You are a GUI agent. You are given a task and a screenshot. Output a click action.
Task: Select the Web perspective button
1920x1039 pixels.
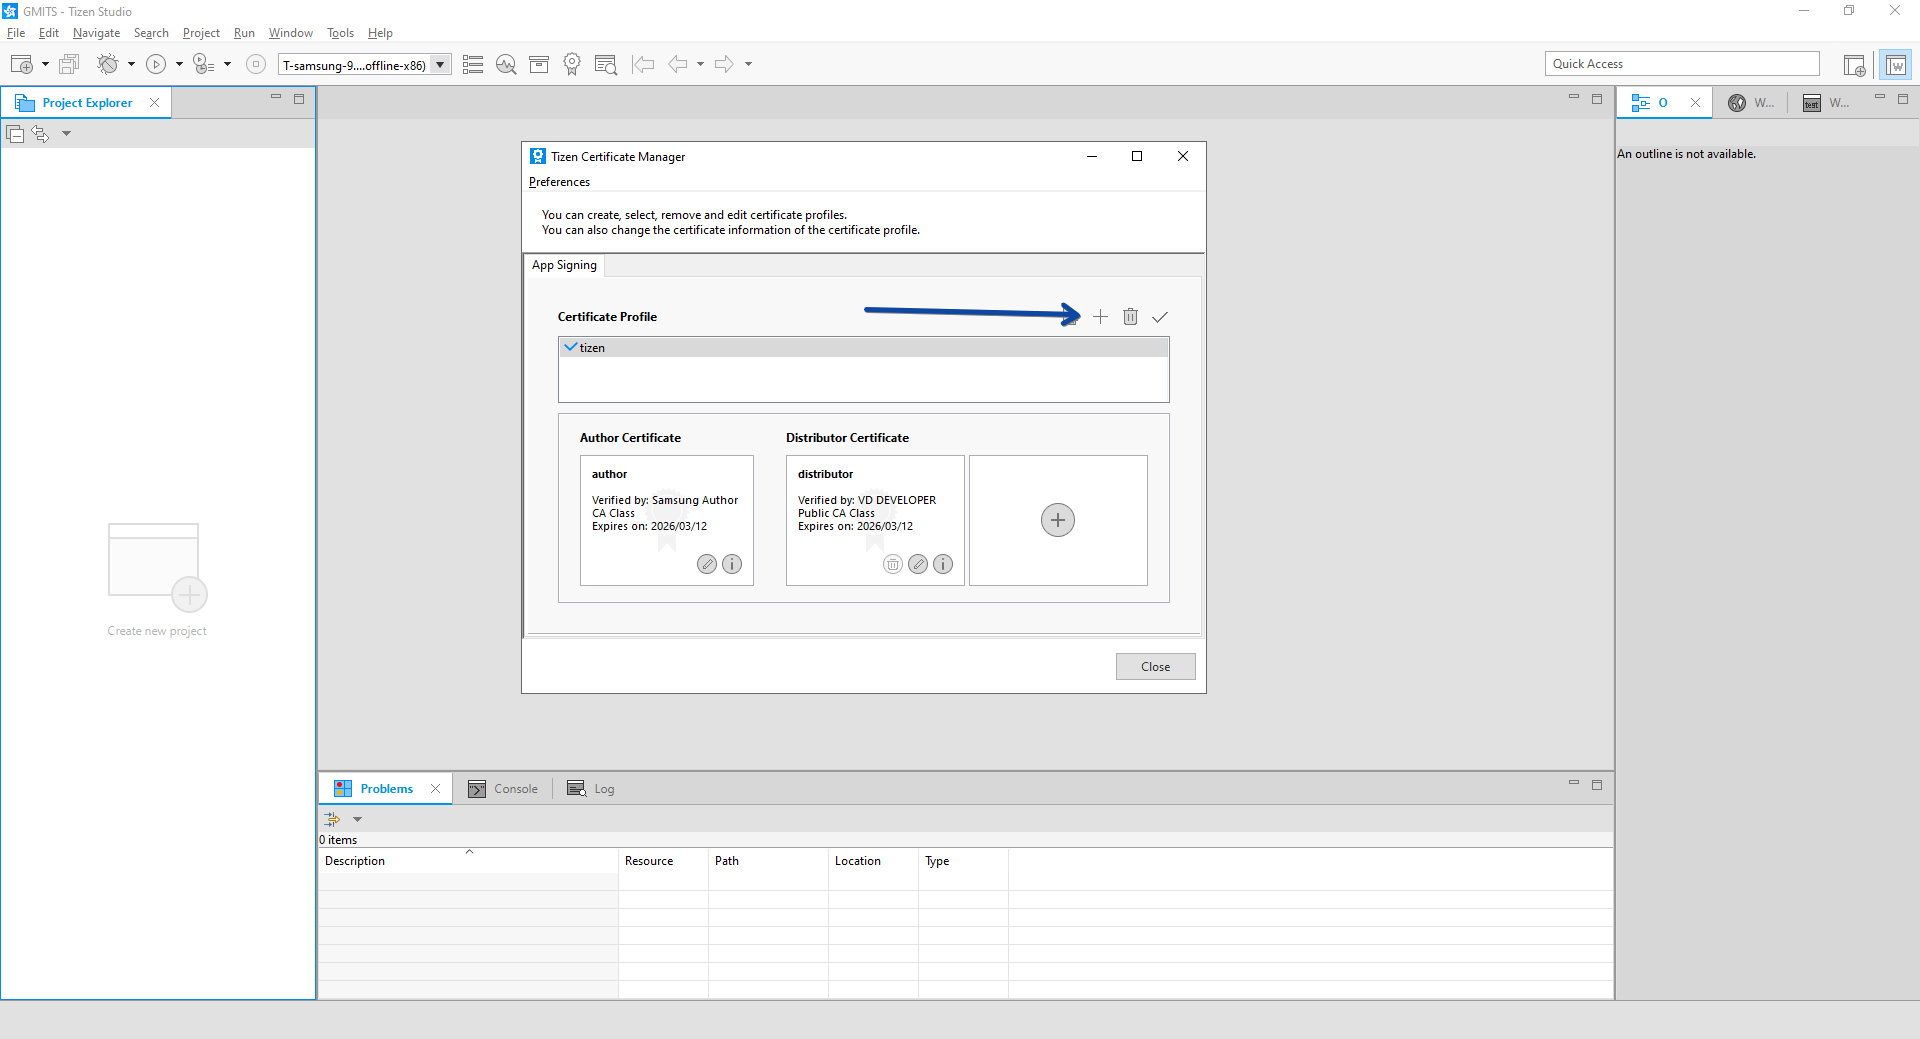coord(1896,65)
